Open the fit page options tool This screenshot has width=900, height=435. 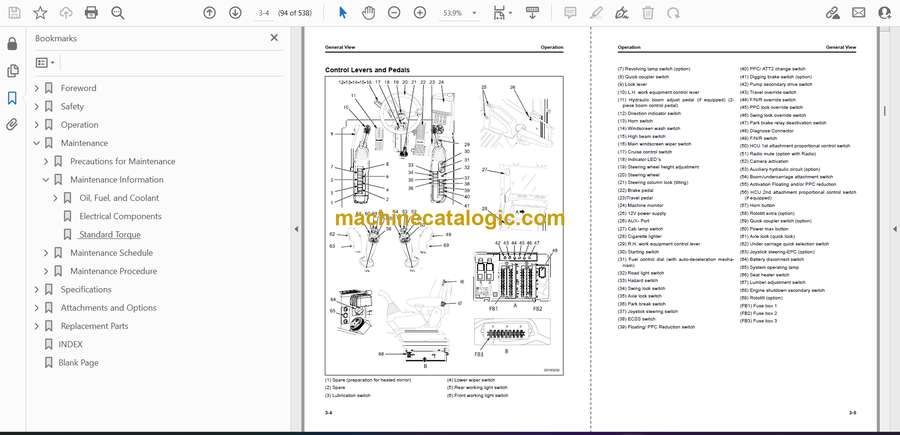pyautogui.click(x=502, y=13)
